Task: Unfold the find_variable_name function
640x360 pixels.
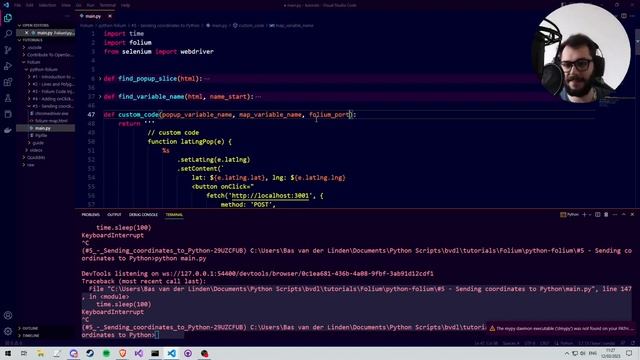Action: point(100,97)
